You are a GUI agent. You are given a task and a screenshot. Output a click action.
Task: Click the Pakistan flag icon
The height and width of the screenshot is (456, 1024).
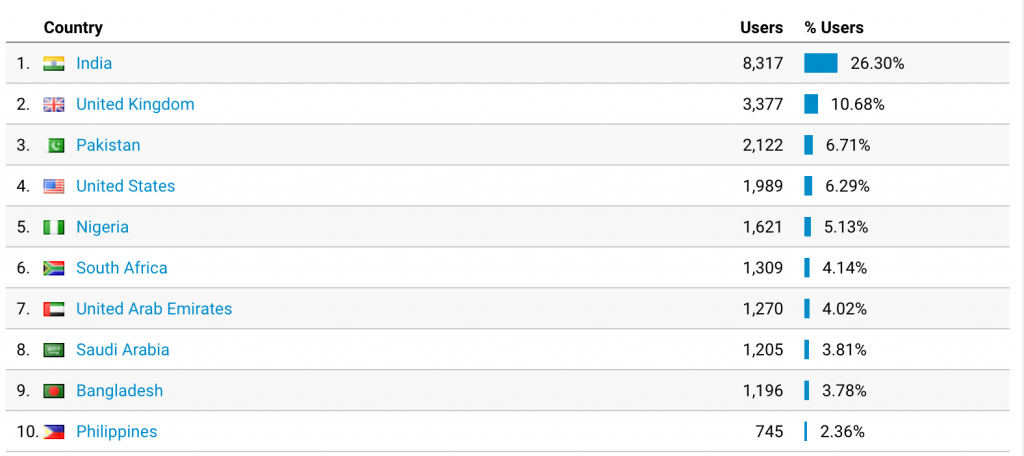pyautogui.click(x=54, y=145)
